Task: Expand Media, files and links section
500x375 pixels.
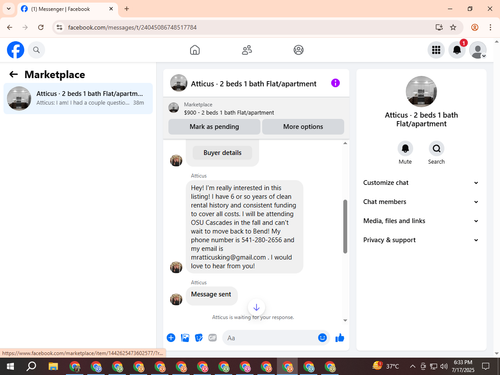Action: 421,221
